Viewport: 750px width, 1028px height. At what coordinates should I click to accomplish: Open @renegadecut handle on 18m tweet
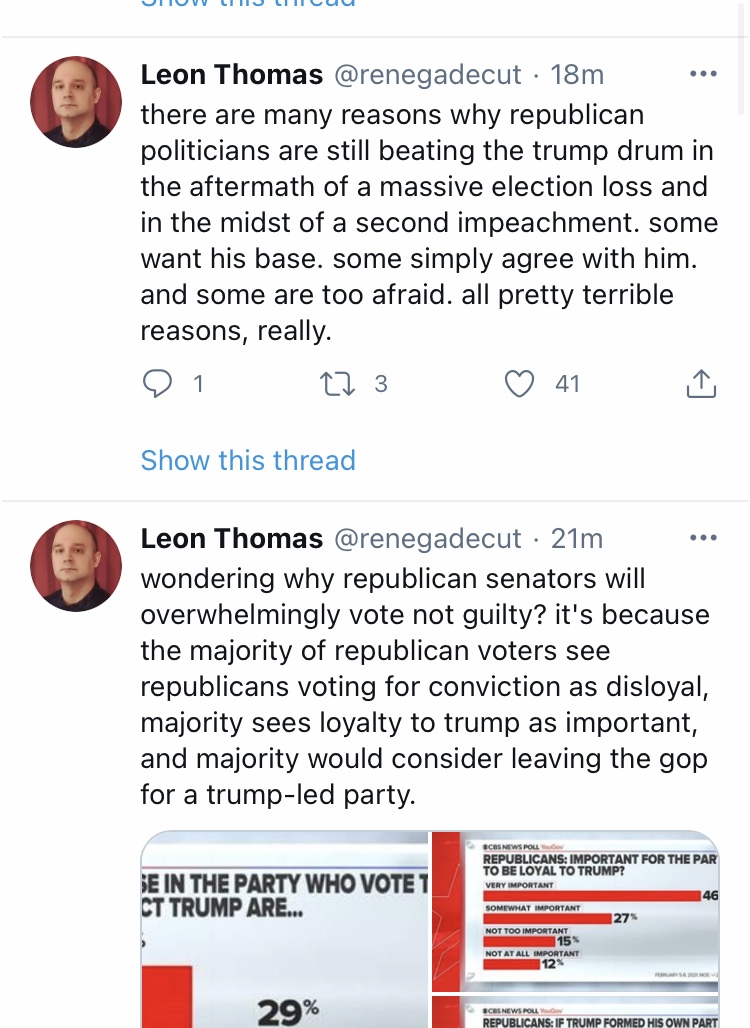428,75
